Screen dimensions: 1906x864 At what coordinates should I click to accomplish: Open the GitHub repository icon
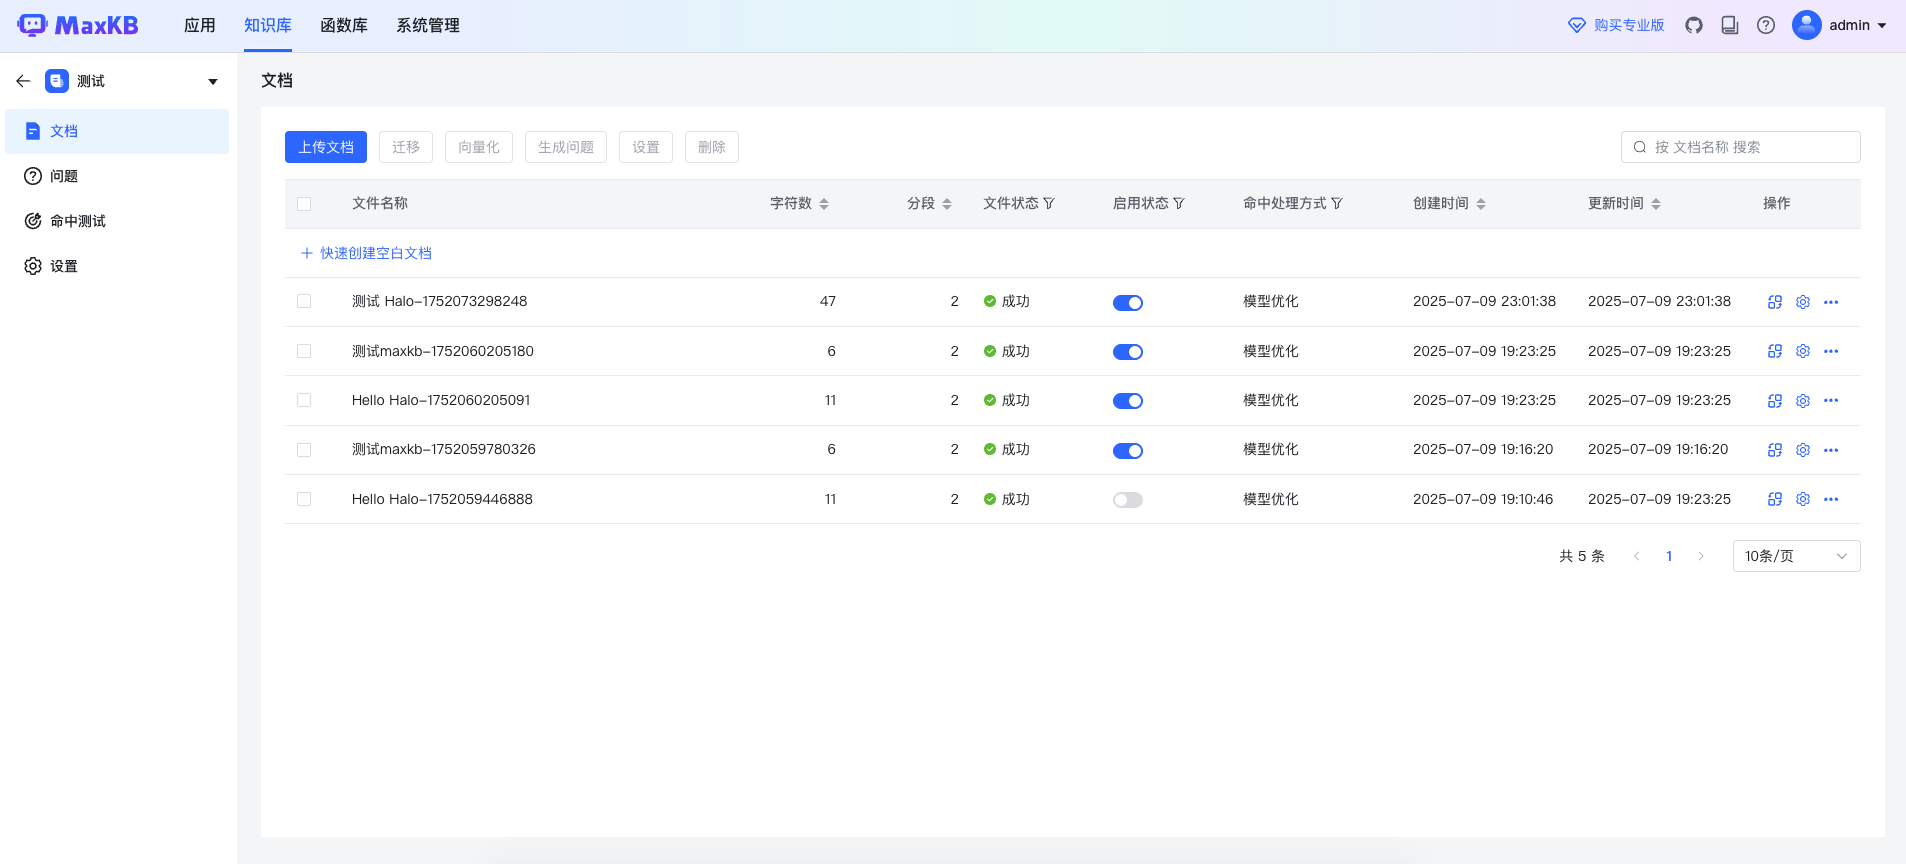click(x=1694, y=25)
